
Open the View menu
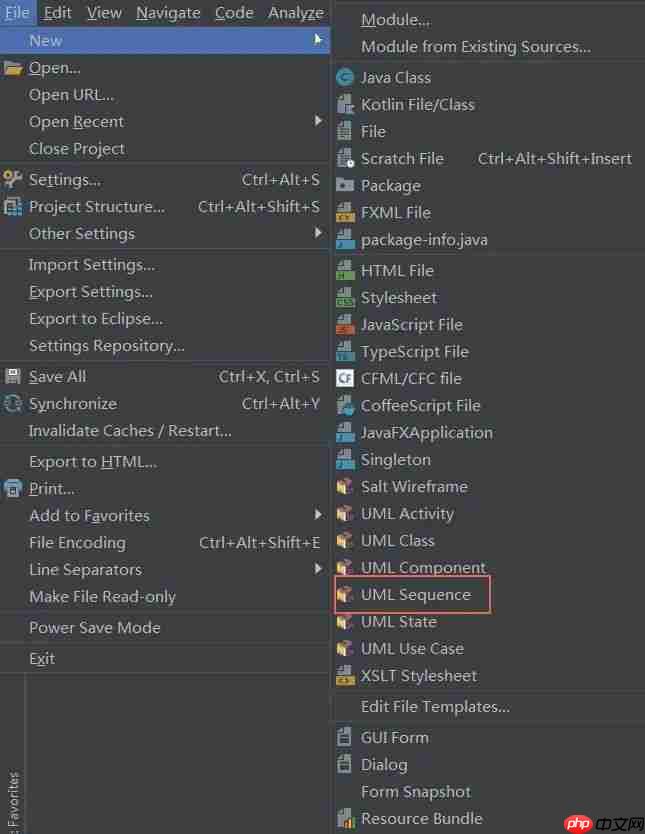click(x=104, y=12)
